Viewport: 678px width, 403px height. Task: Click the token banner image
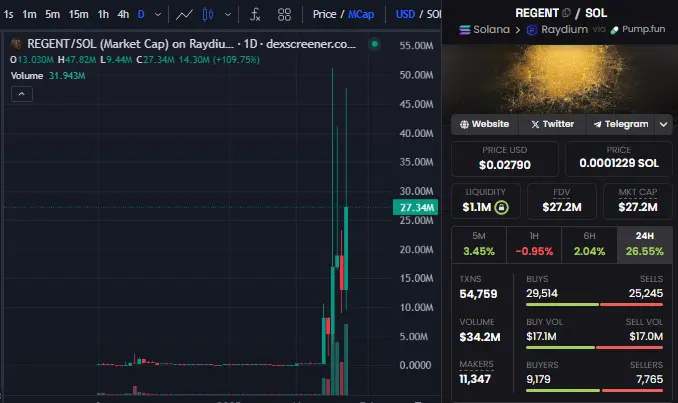click(560, 79)
